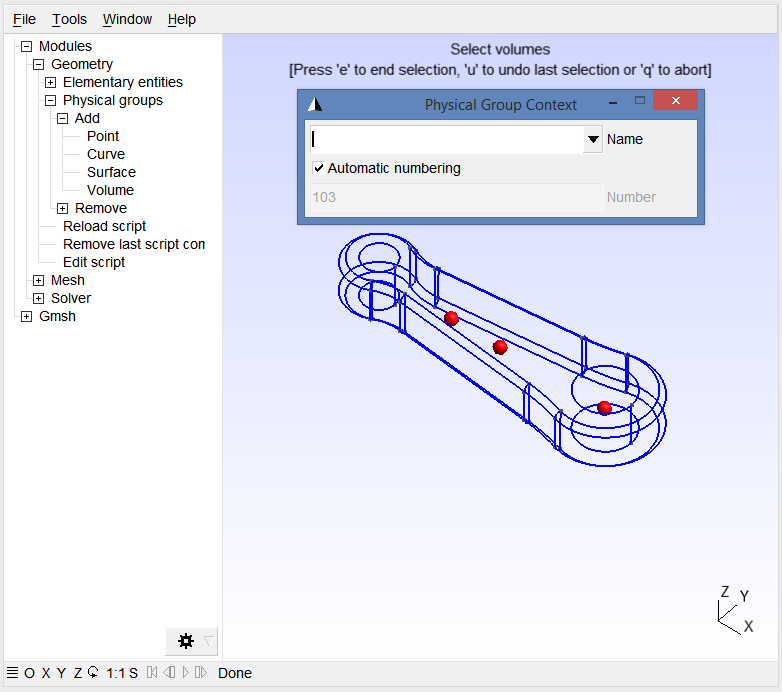Close the Physical Group Context dialog
Screen dimensions: 782x692
click(x=675, y=100)
